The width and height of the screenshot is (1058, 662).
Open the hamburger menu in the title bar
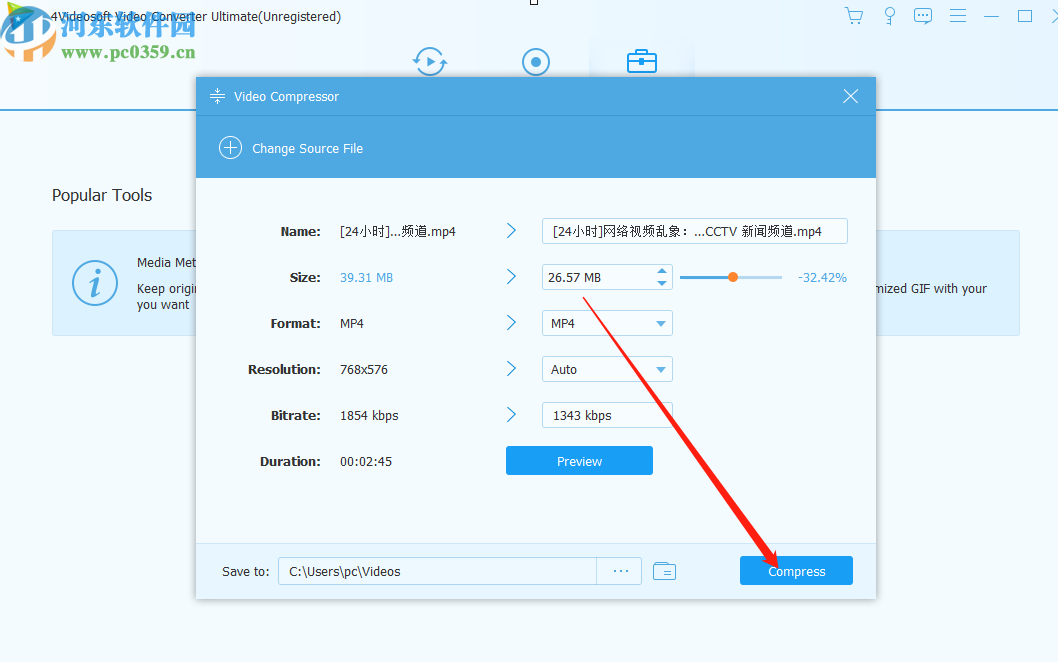click(957, 15)
